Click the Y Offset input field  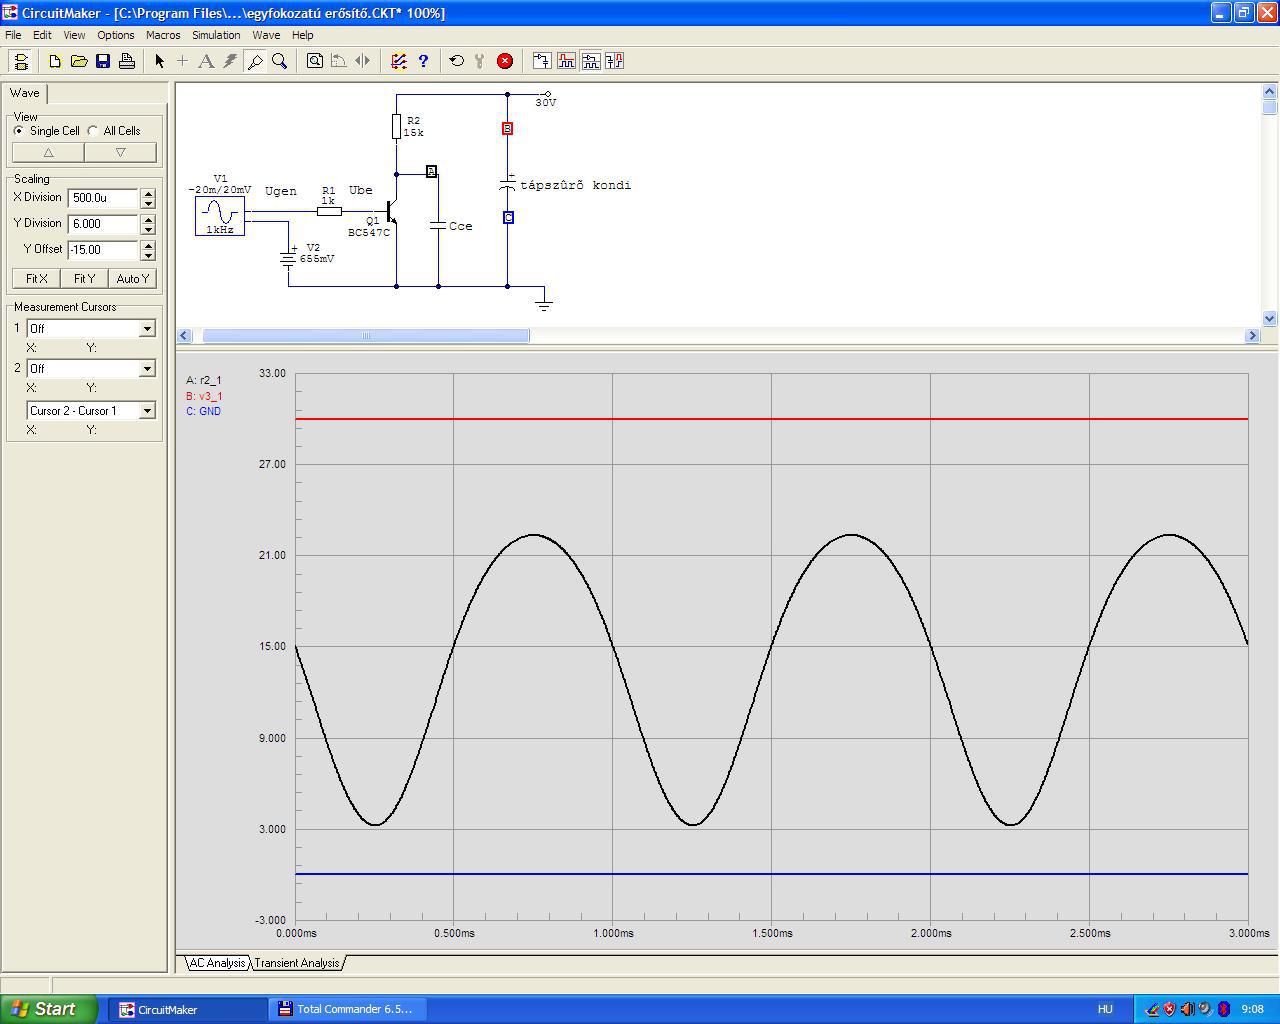[x=104, y=250]
